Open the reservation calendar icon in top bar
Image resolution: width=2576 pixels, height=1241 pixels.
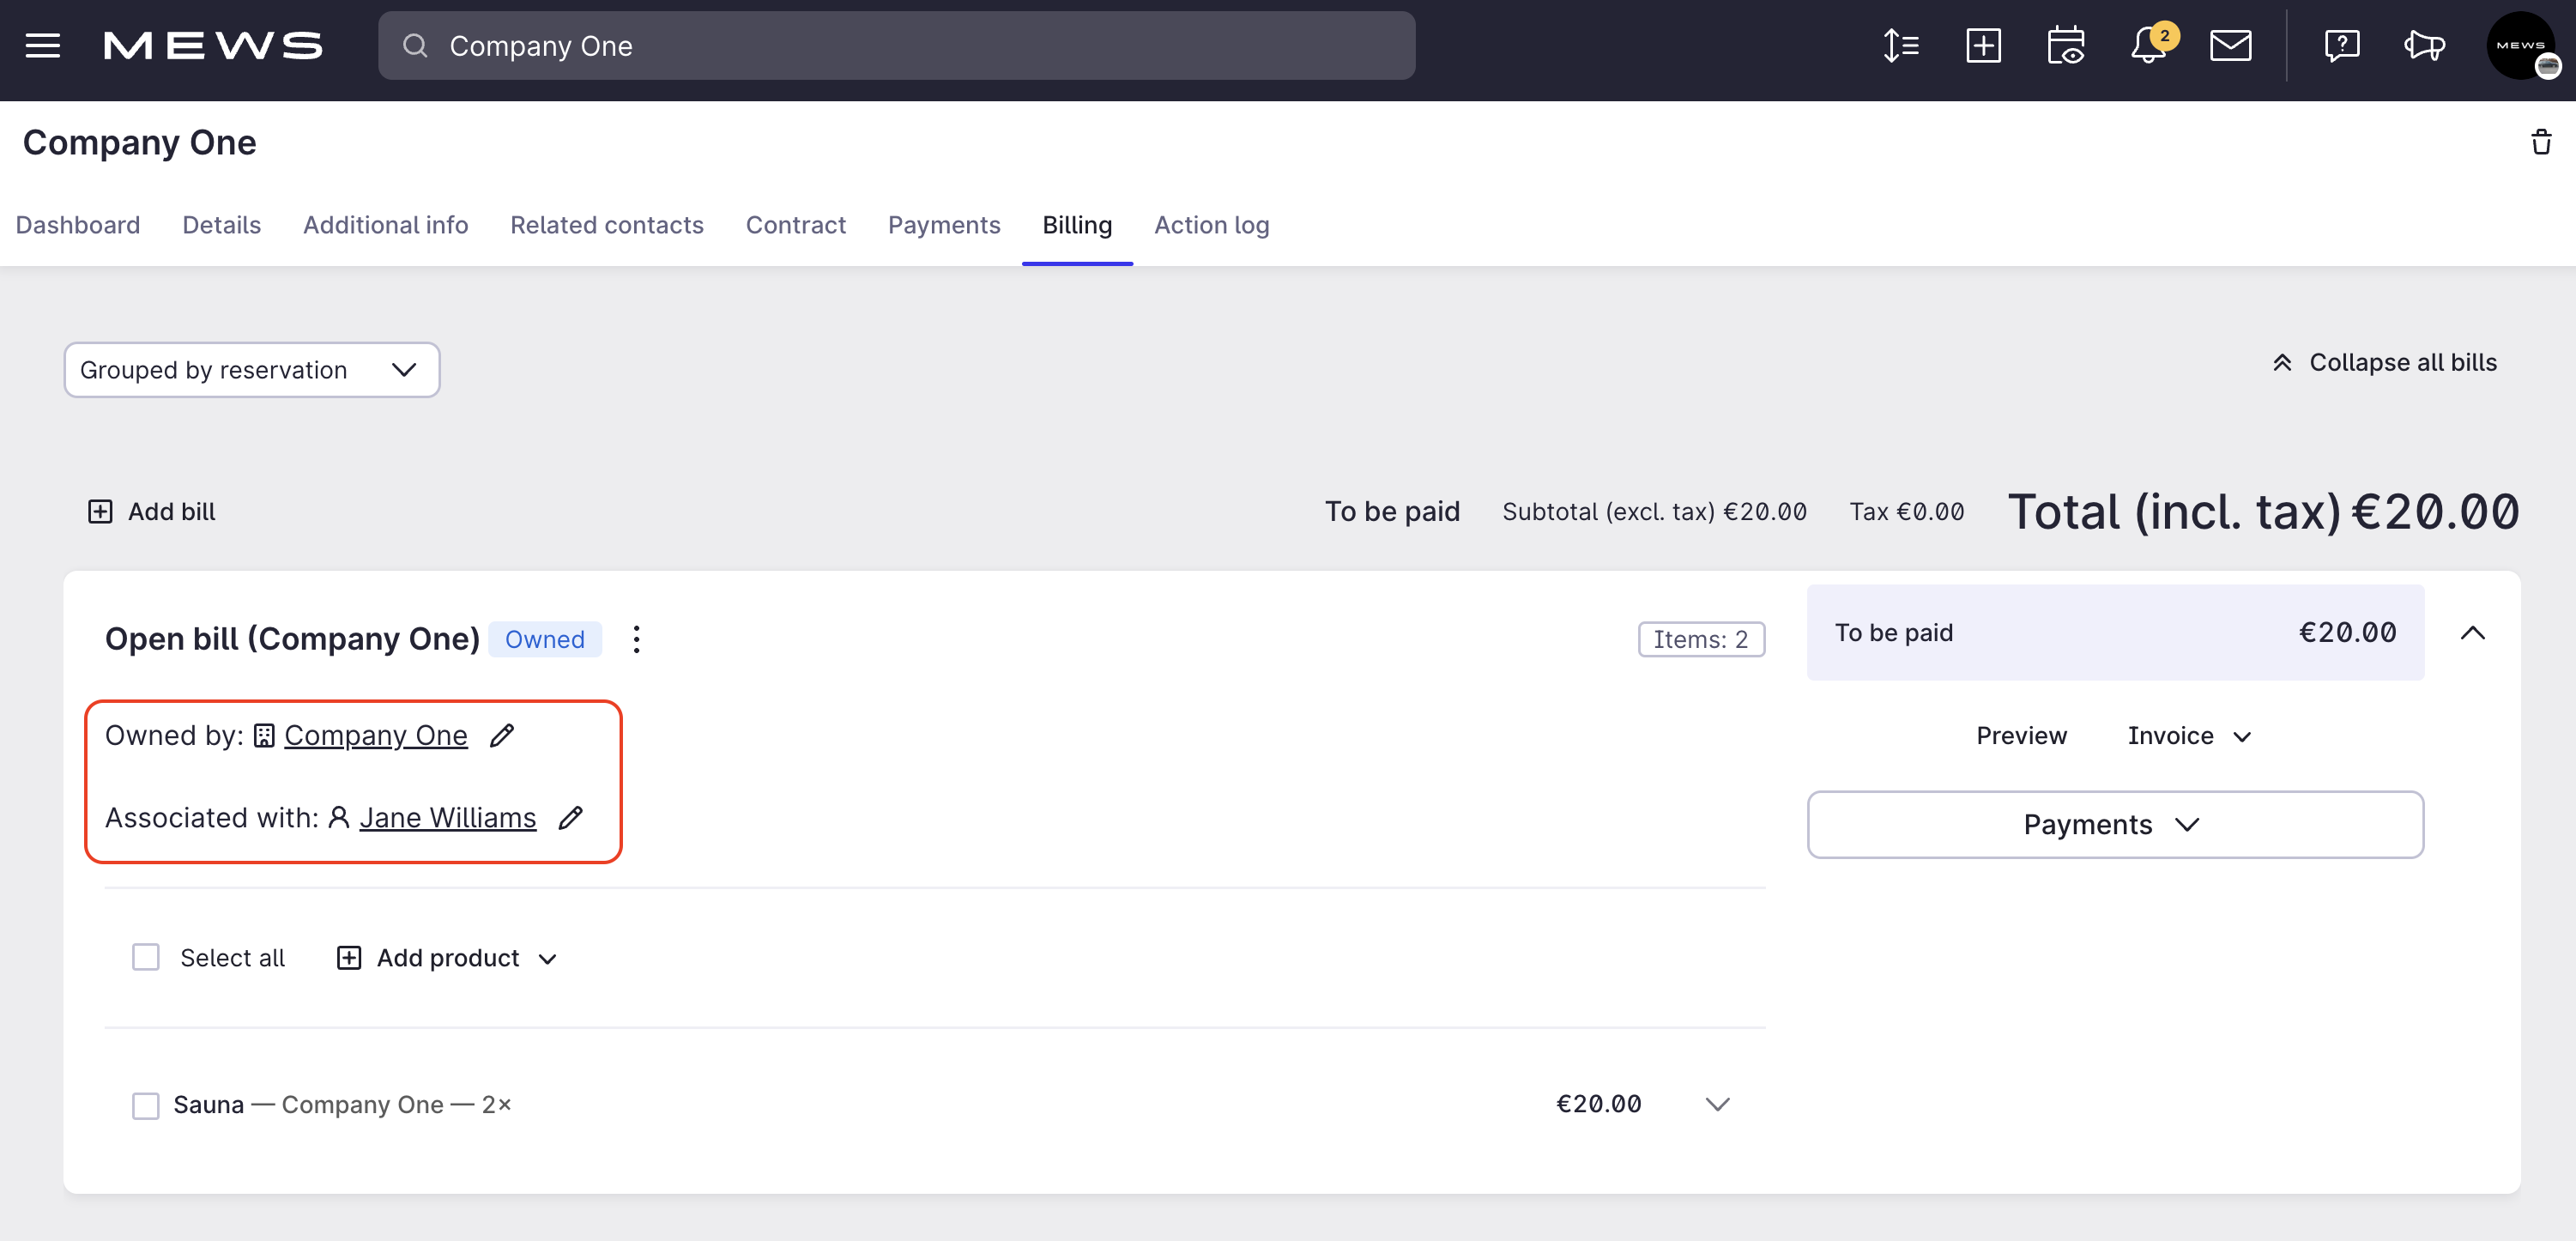click(x=2066, y=45)
